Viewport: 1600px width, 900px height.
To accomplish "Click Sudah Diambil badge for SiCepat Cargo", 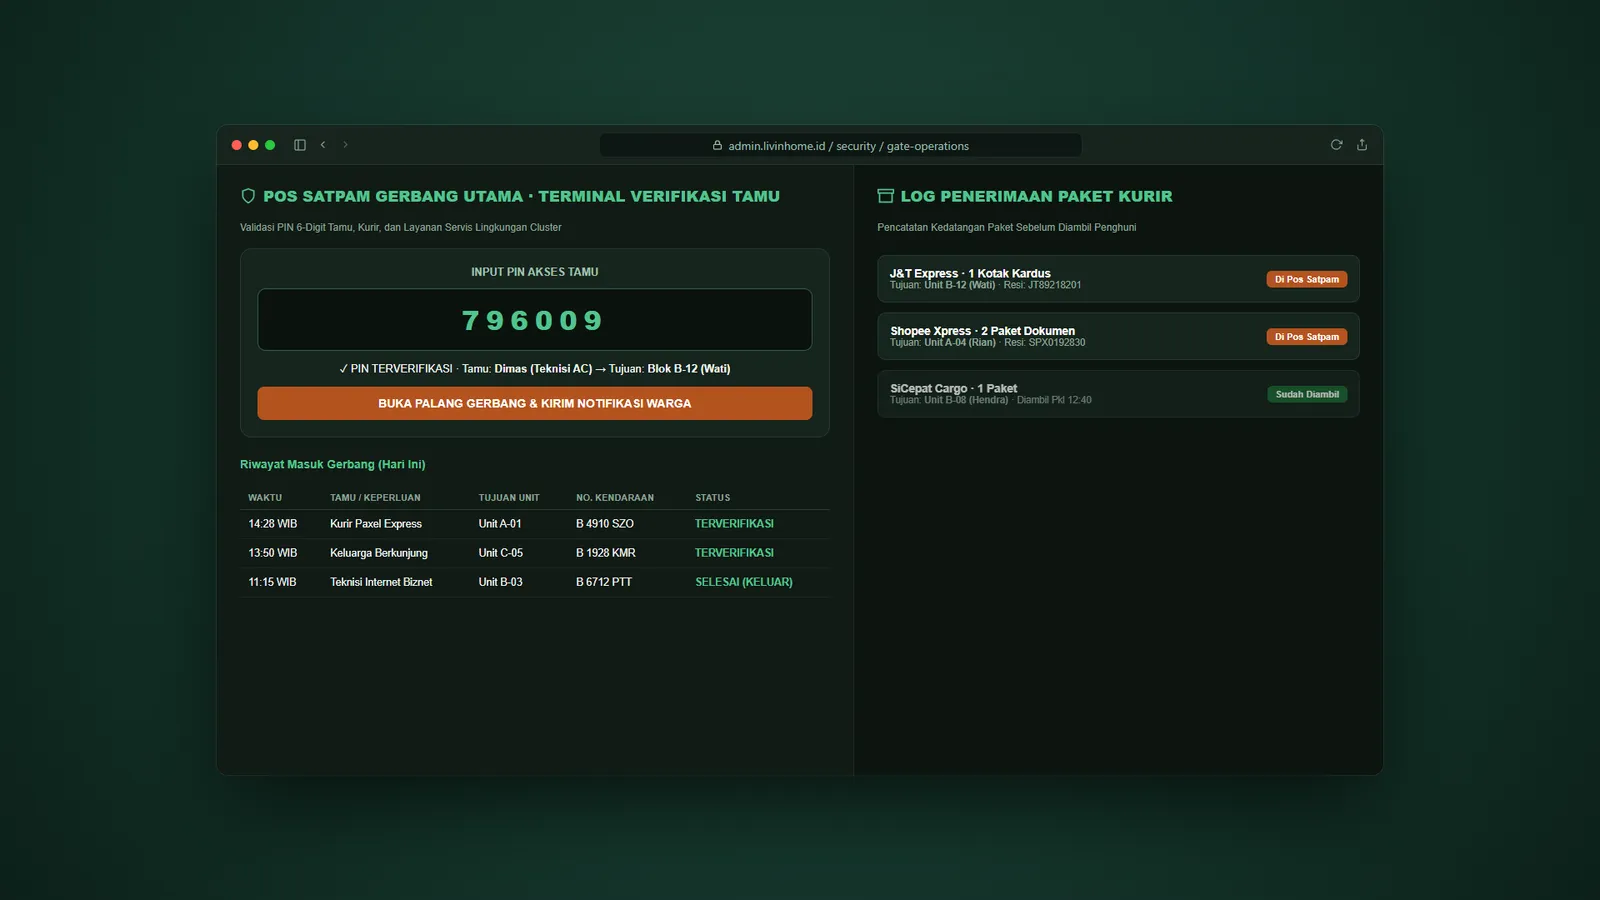I will [x=1307, y=394].
